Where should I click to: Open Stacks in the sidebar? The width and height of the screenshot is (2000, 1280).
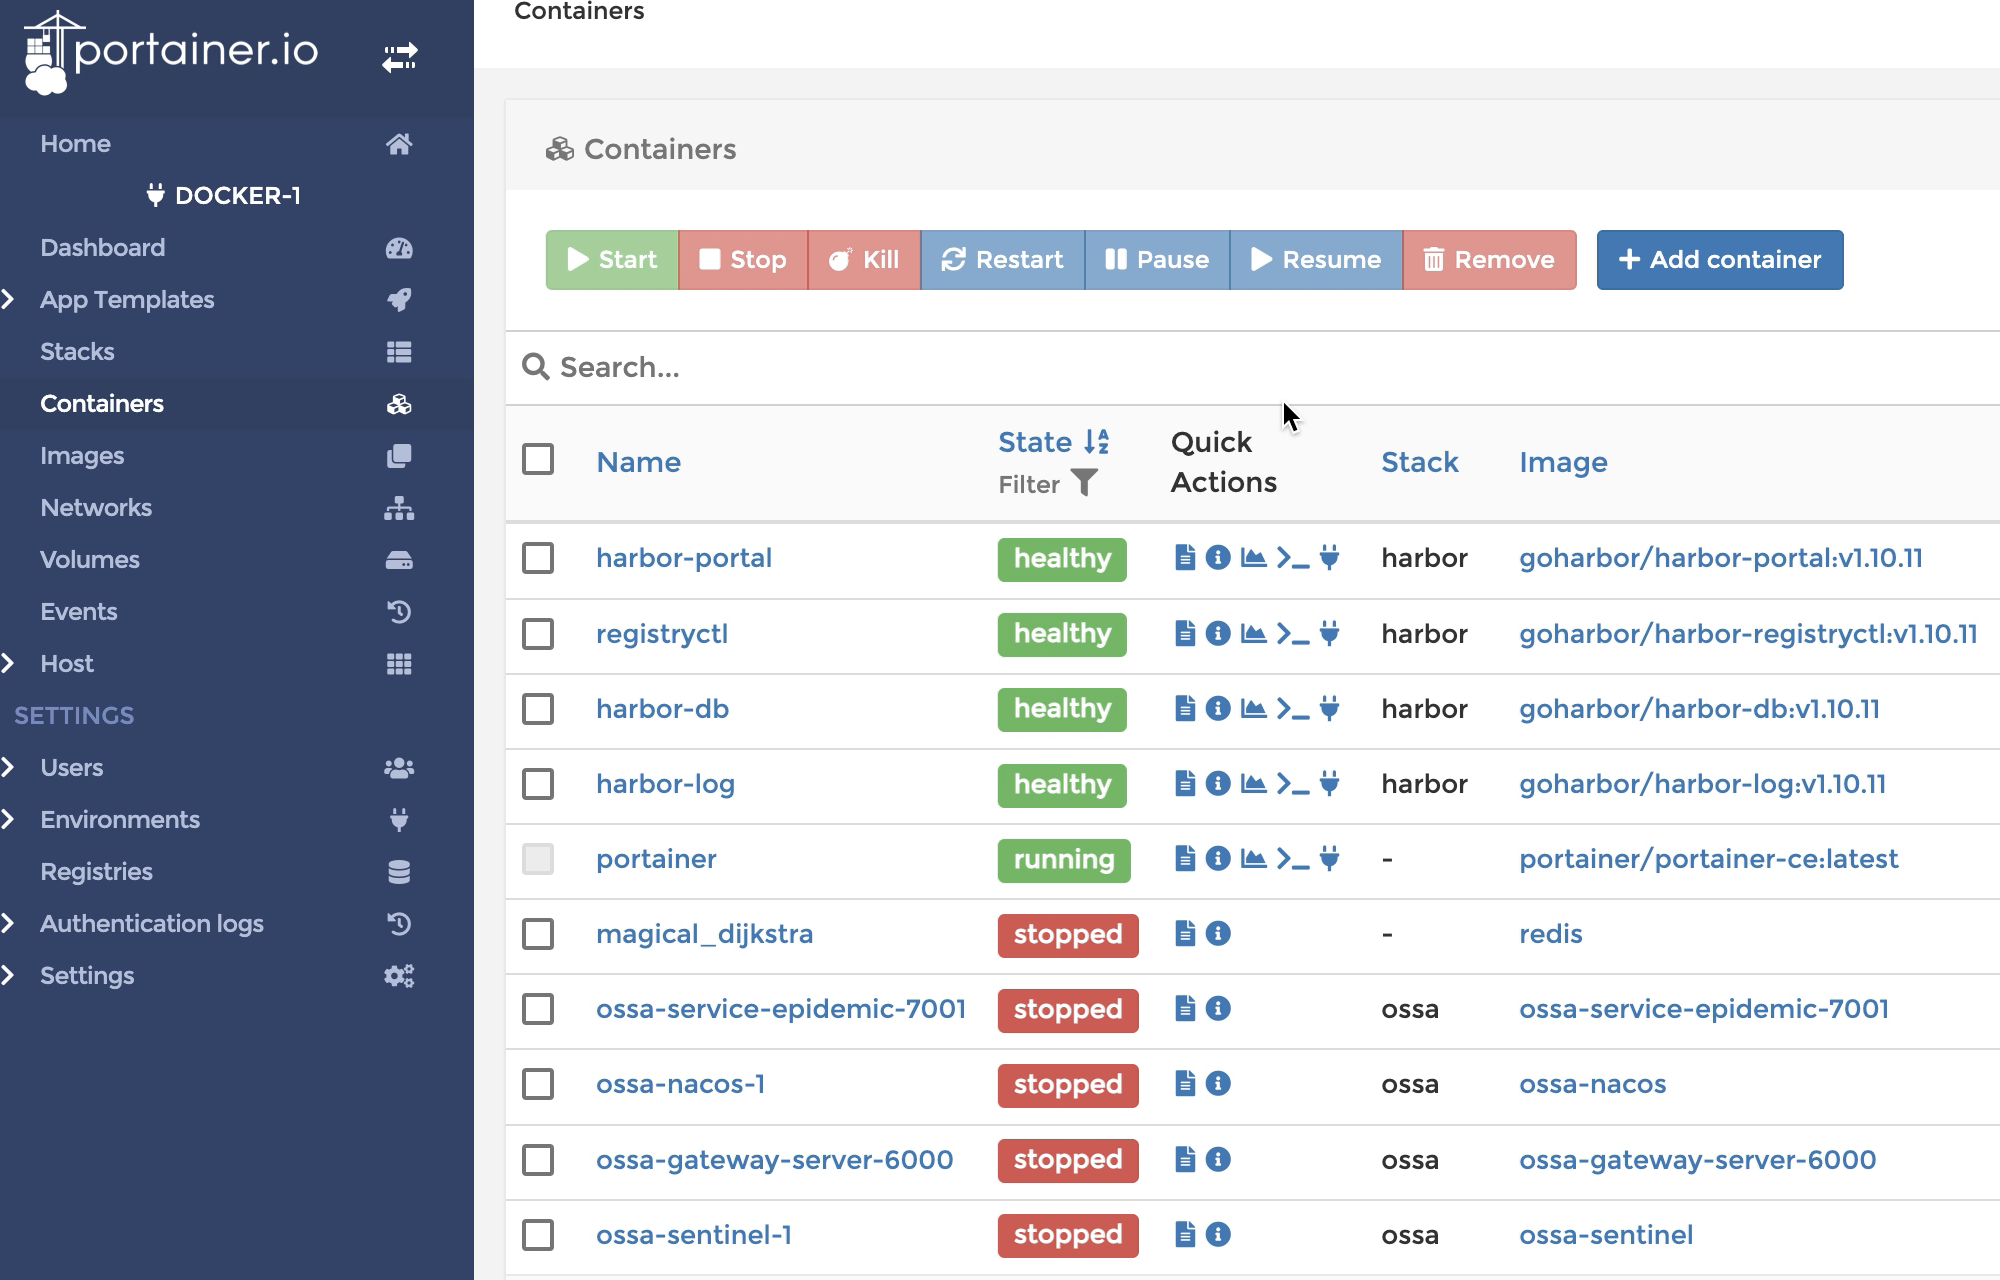237,351
